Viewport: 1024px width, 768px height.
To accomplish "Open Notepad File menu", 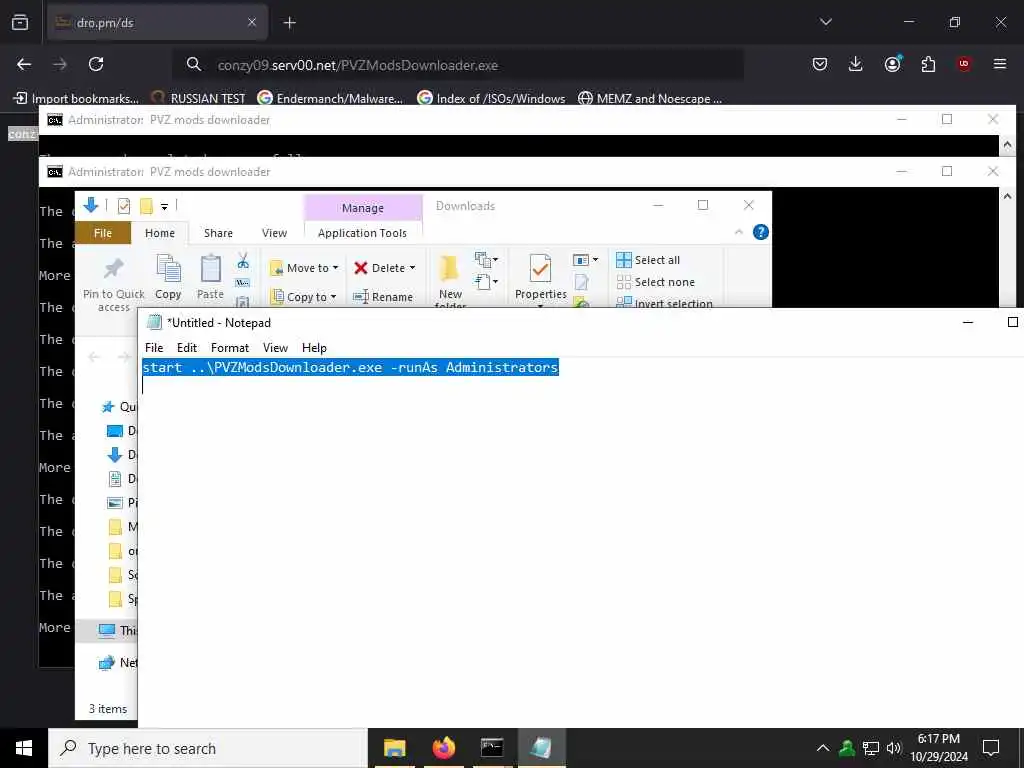I will point(154,348).
